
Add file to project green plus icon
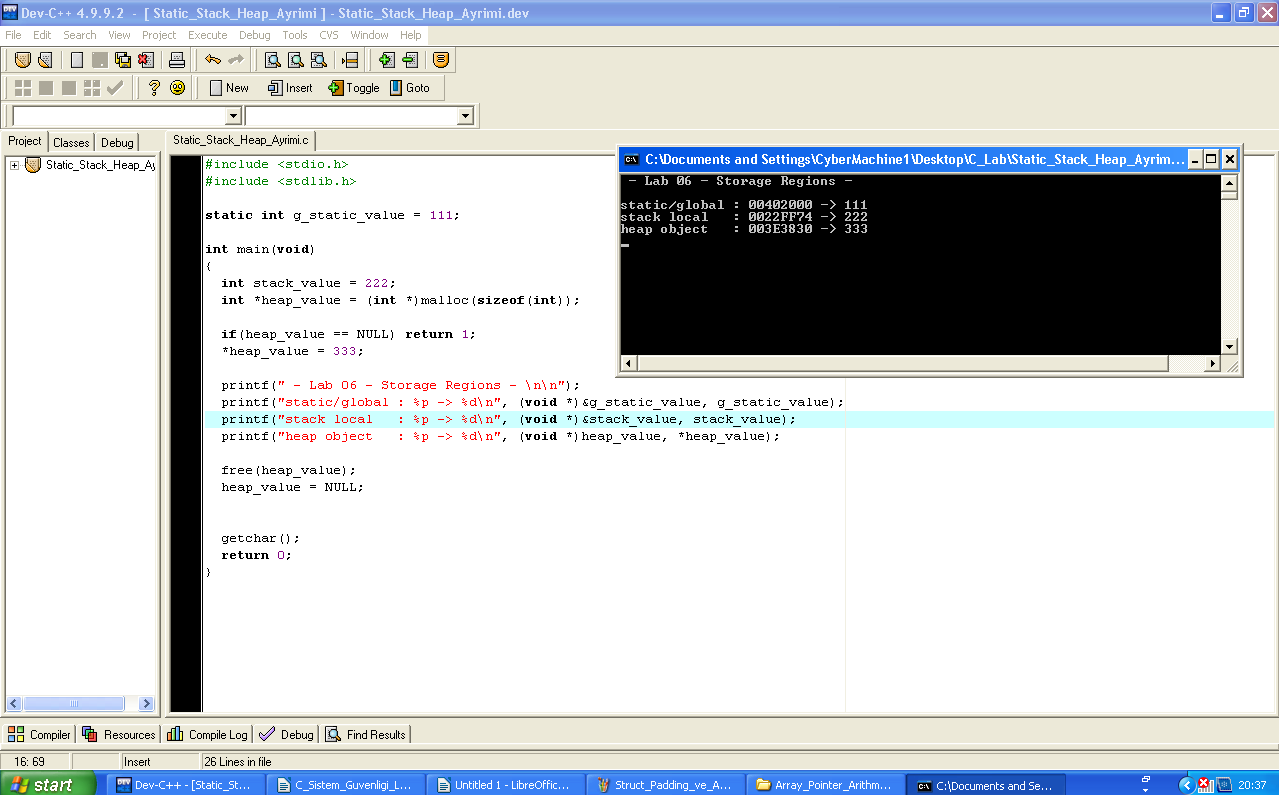tap(386, 60)
